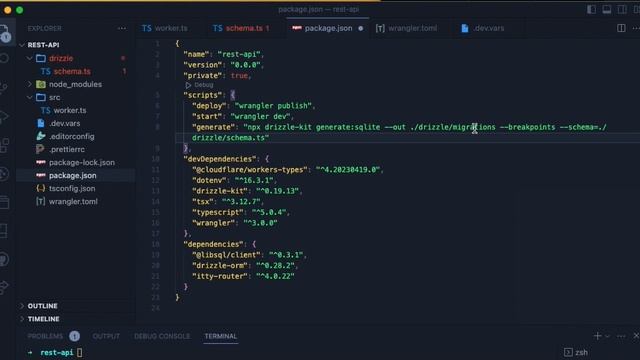This screenshot has width=640, height=360.
Task: Click the npm icon beside package-lock.json
Action: 41,162
